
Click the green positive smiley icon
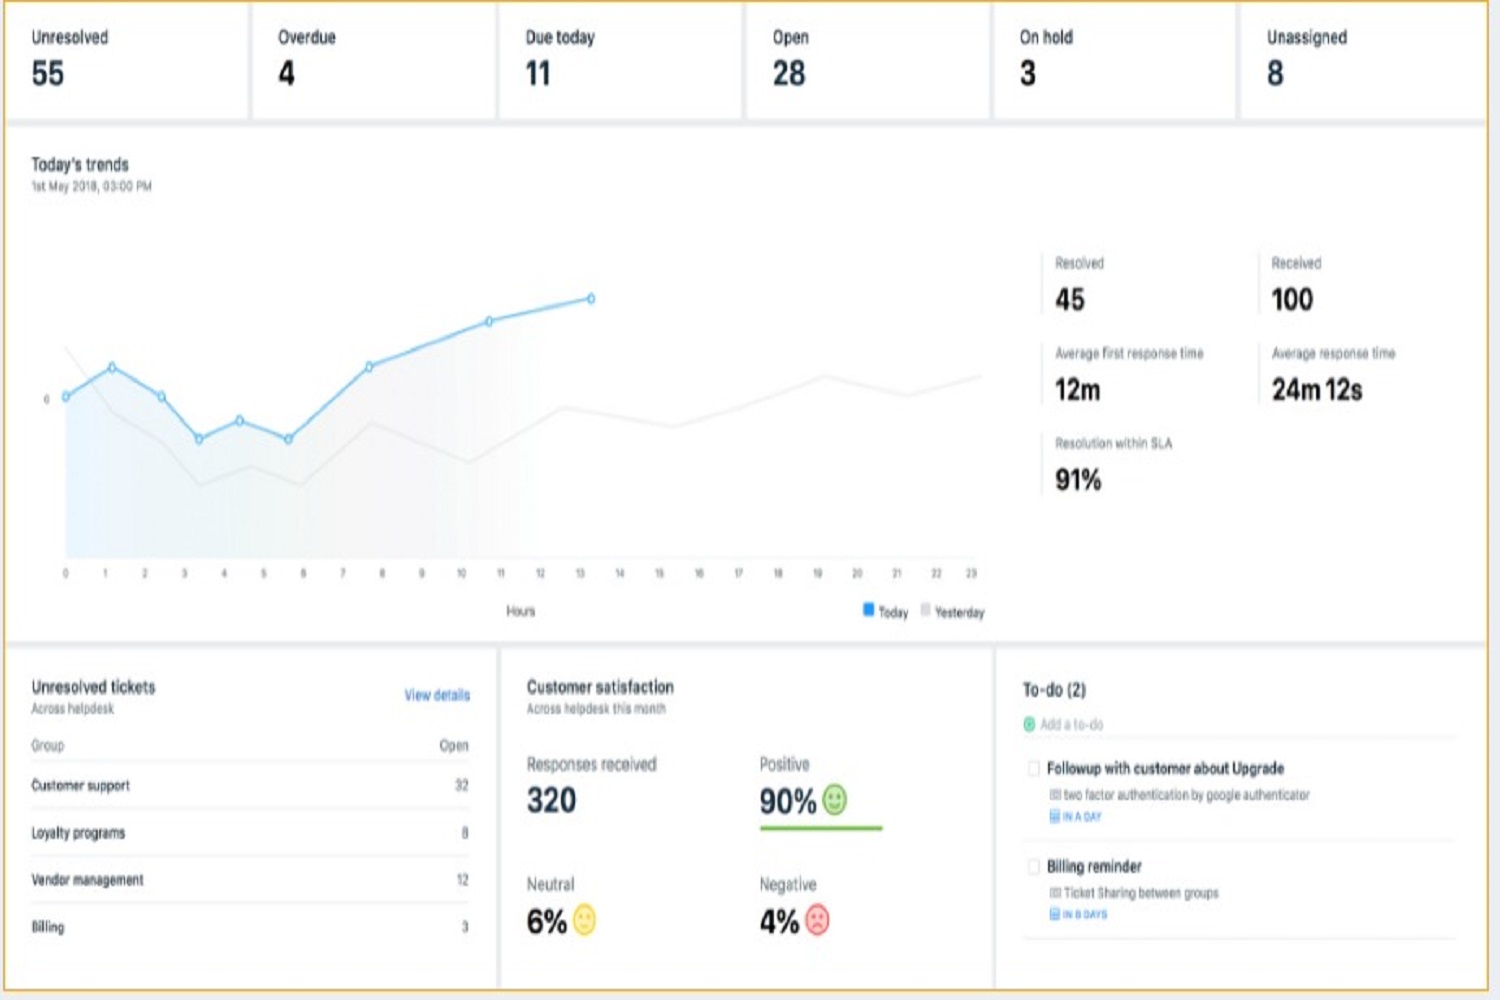click(x=834, y=799)
